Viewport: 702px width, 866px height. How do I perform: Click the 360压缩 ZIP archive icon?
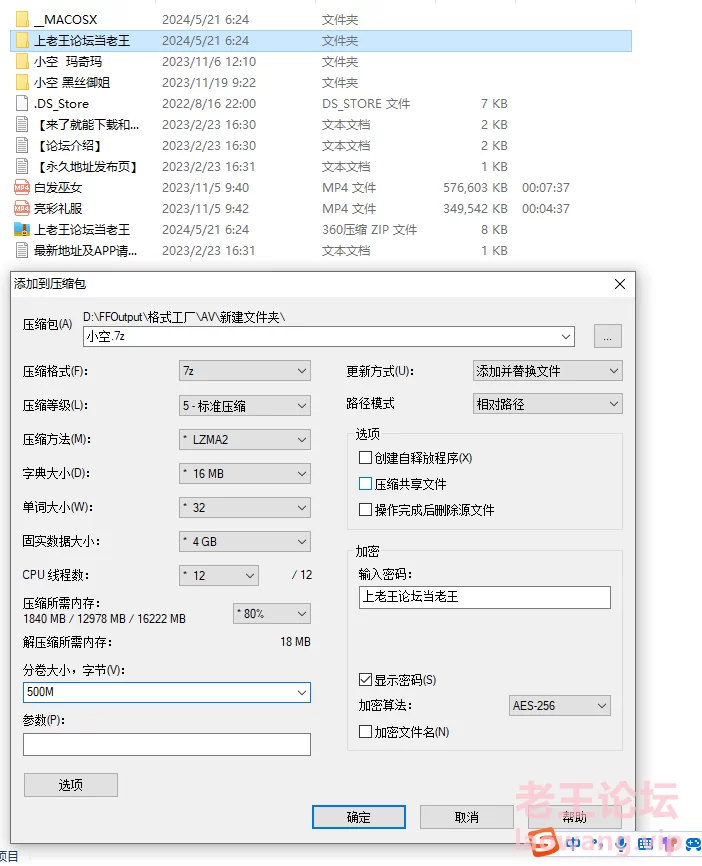22,230
